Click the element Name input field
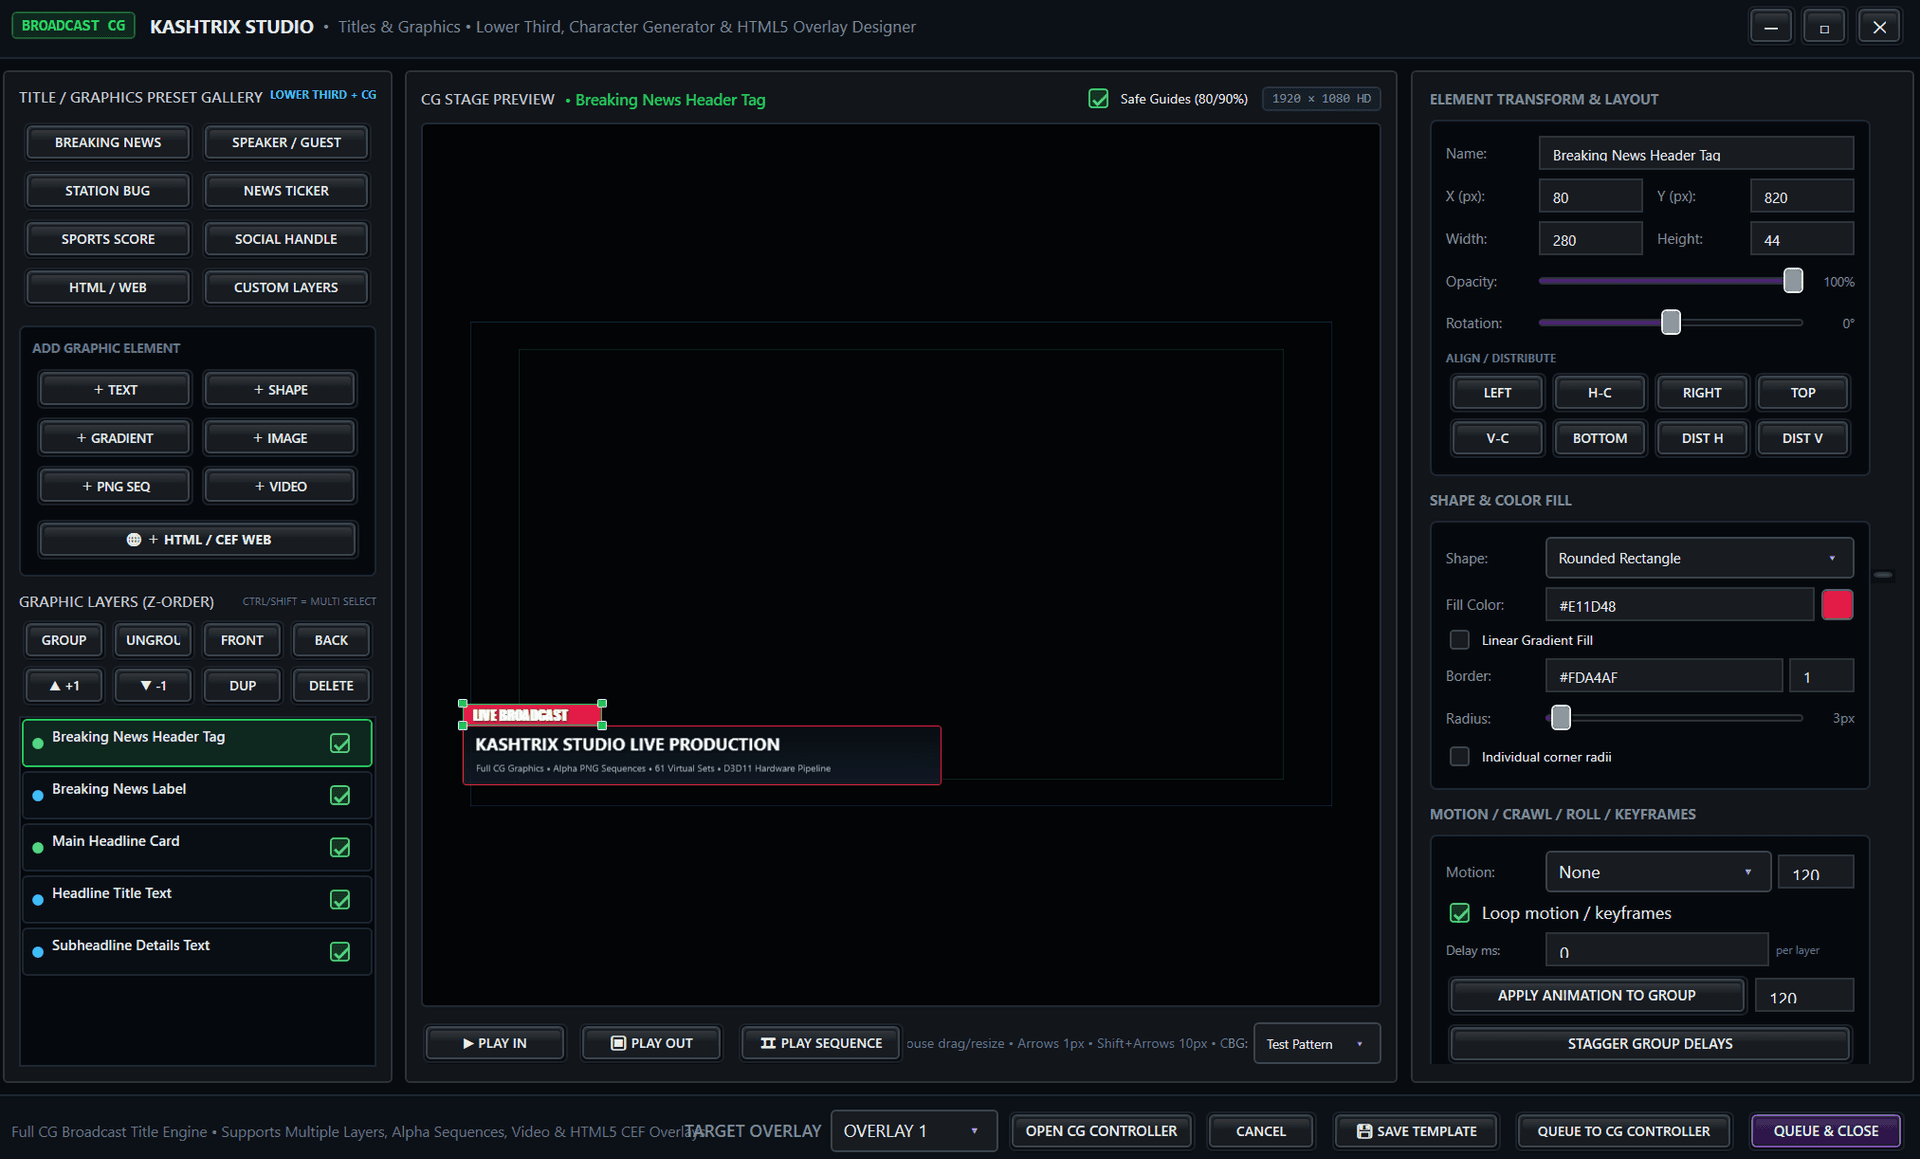The width and height of the screenshot is (1920, 1159). click(x=1696, y=154)
